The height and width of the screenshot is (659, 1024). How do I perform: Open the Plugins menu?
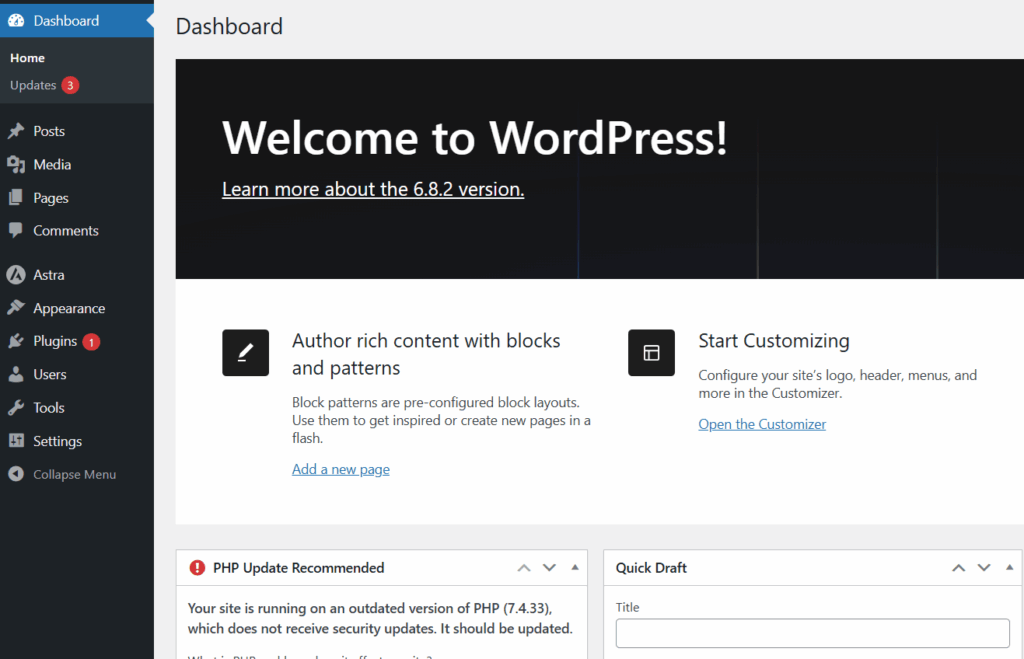pos(77,341)
